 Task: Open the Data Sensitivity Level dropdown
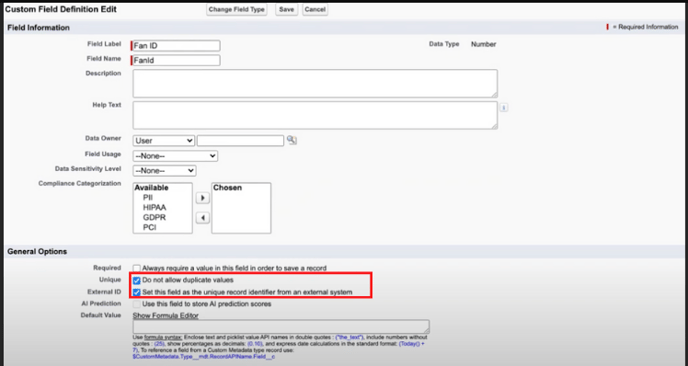(x=164, y=171)
